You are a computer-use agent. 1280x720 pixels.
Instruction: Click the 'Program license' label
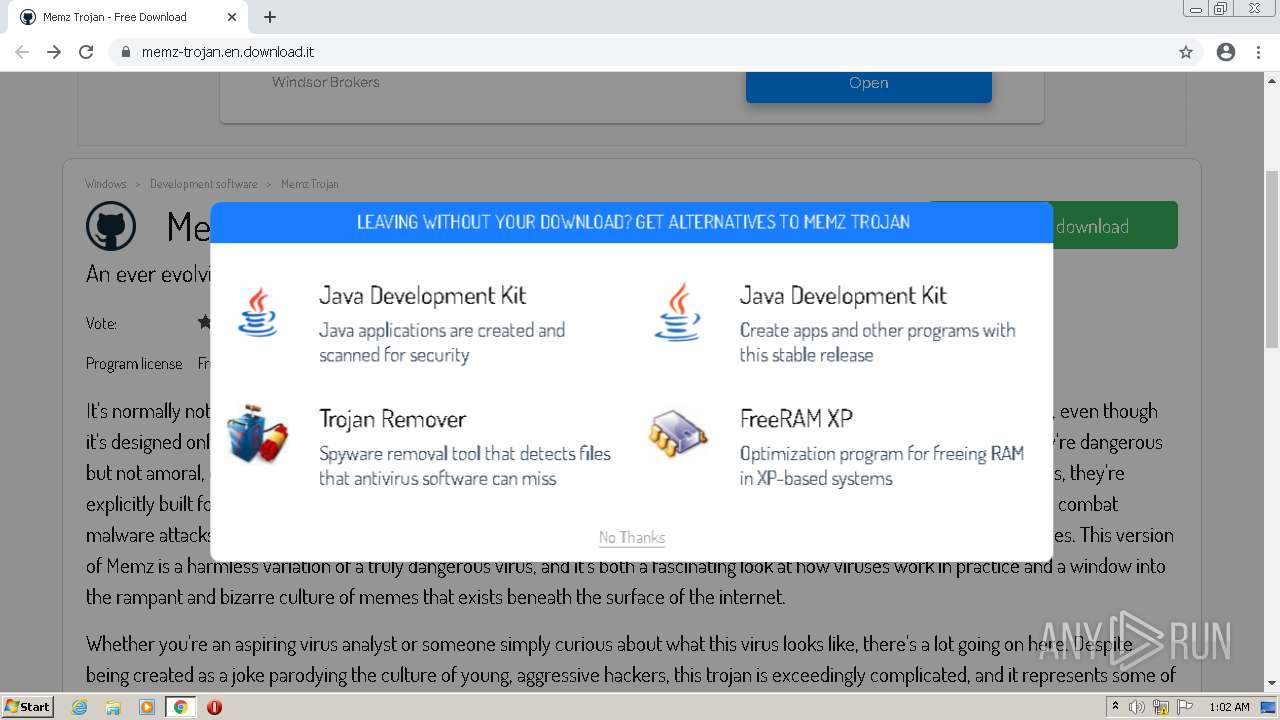134,364
